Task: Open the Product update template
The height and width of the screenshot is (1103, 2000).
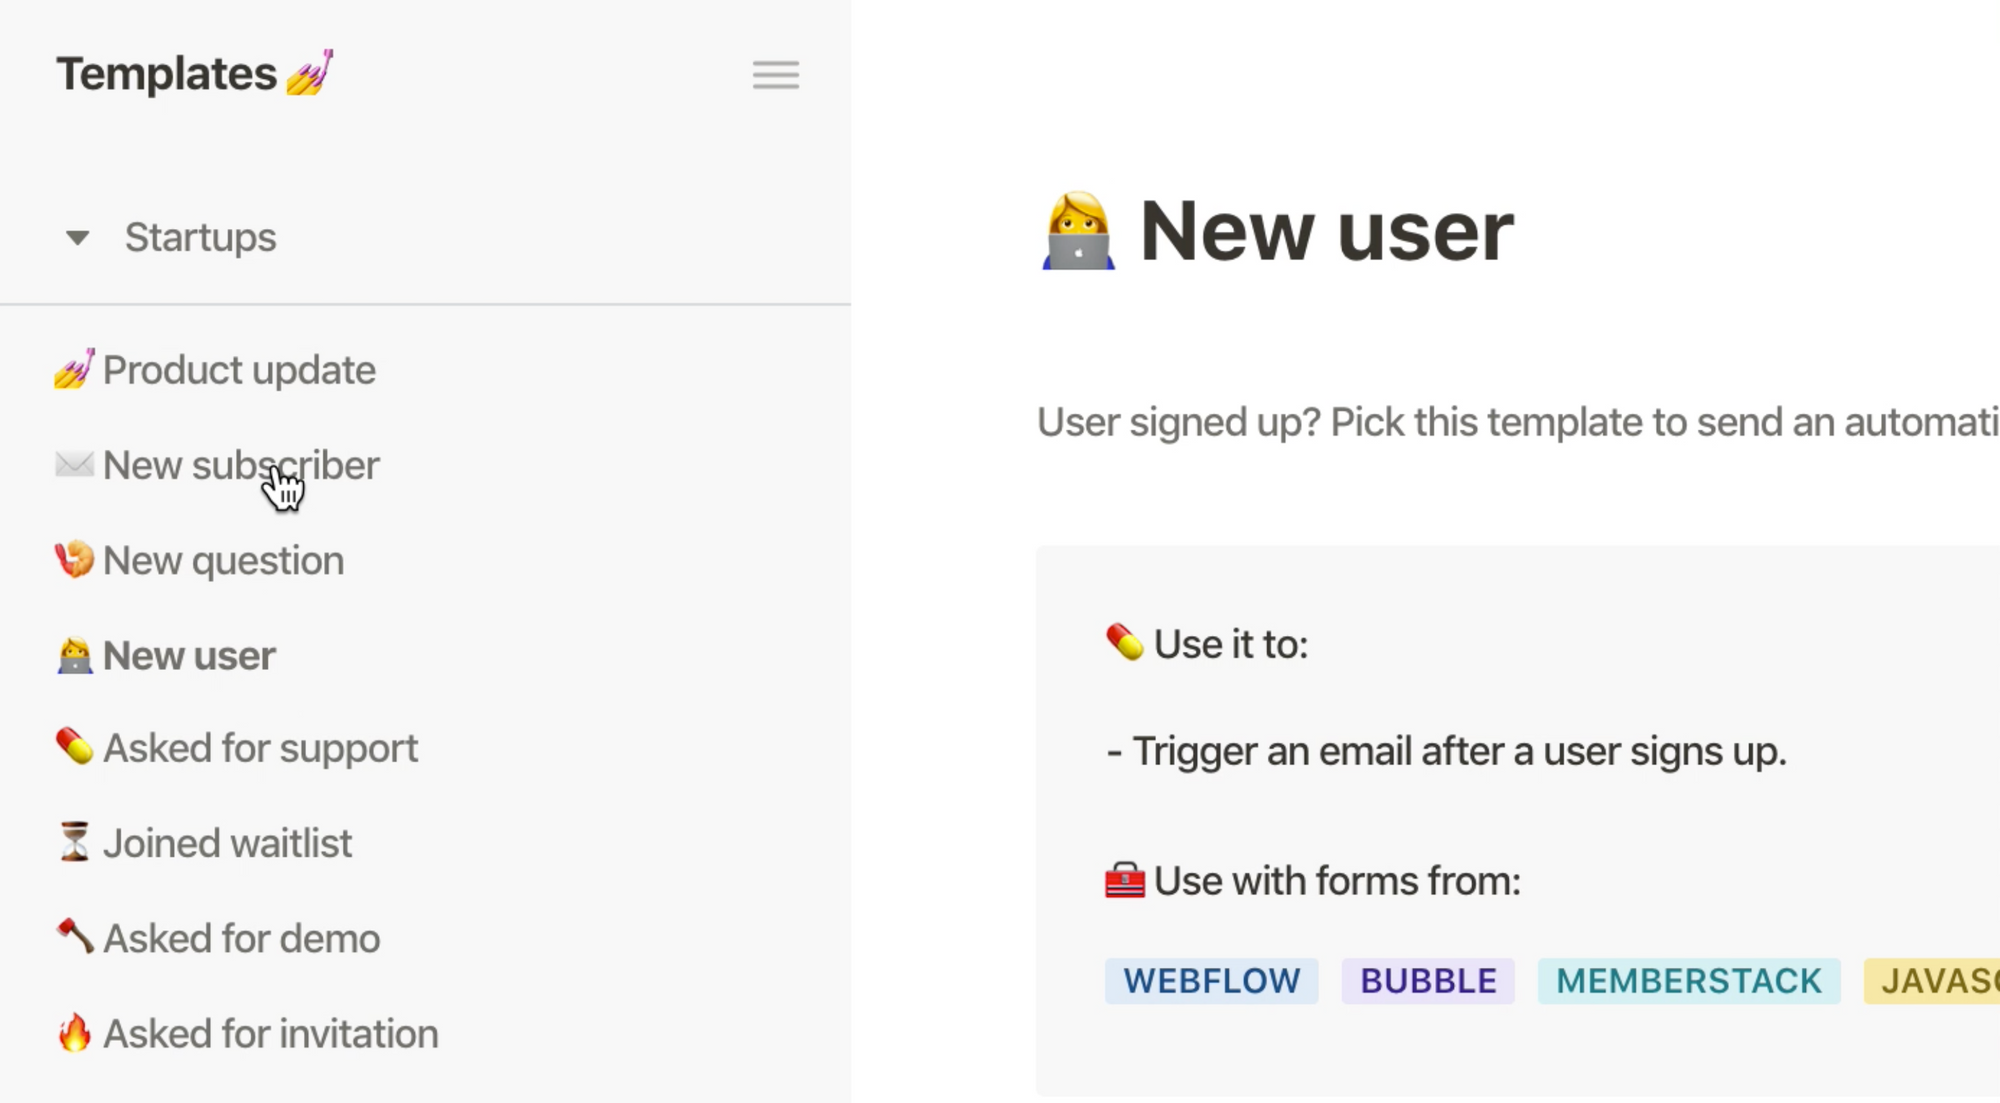Action: [x=239, y=370]
